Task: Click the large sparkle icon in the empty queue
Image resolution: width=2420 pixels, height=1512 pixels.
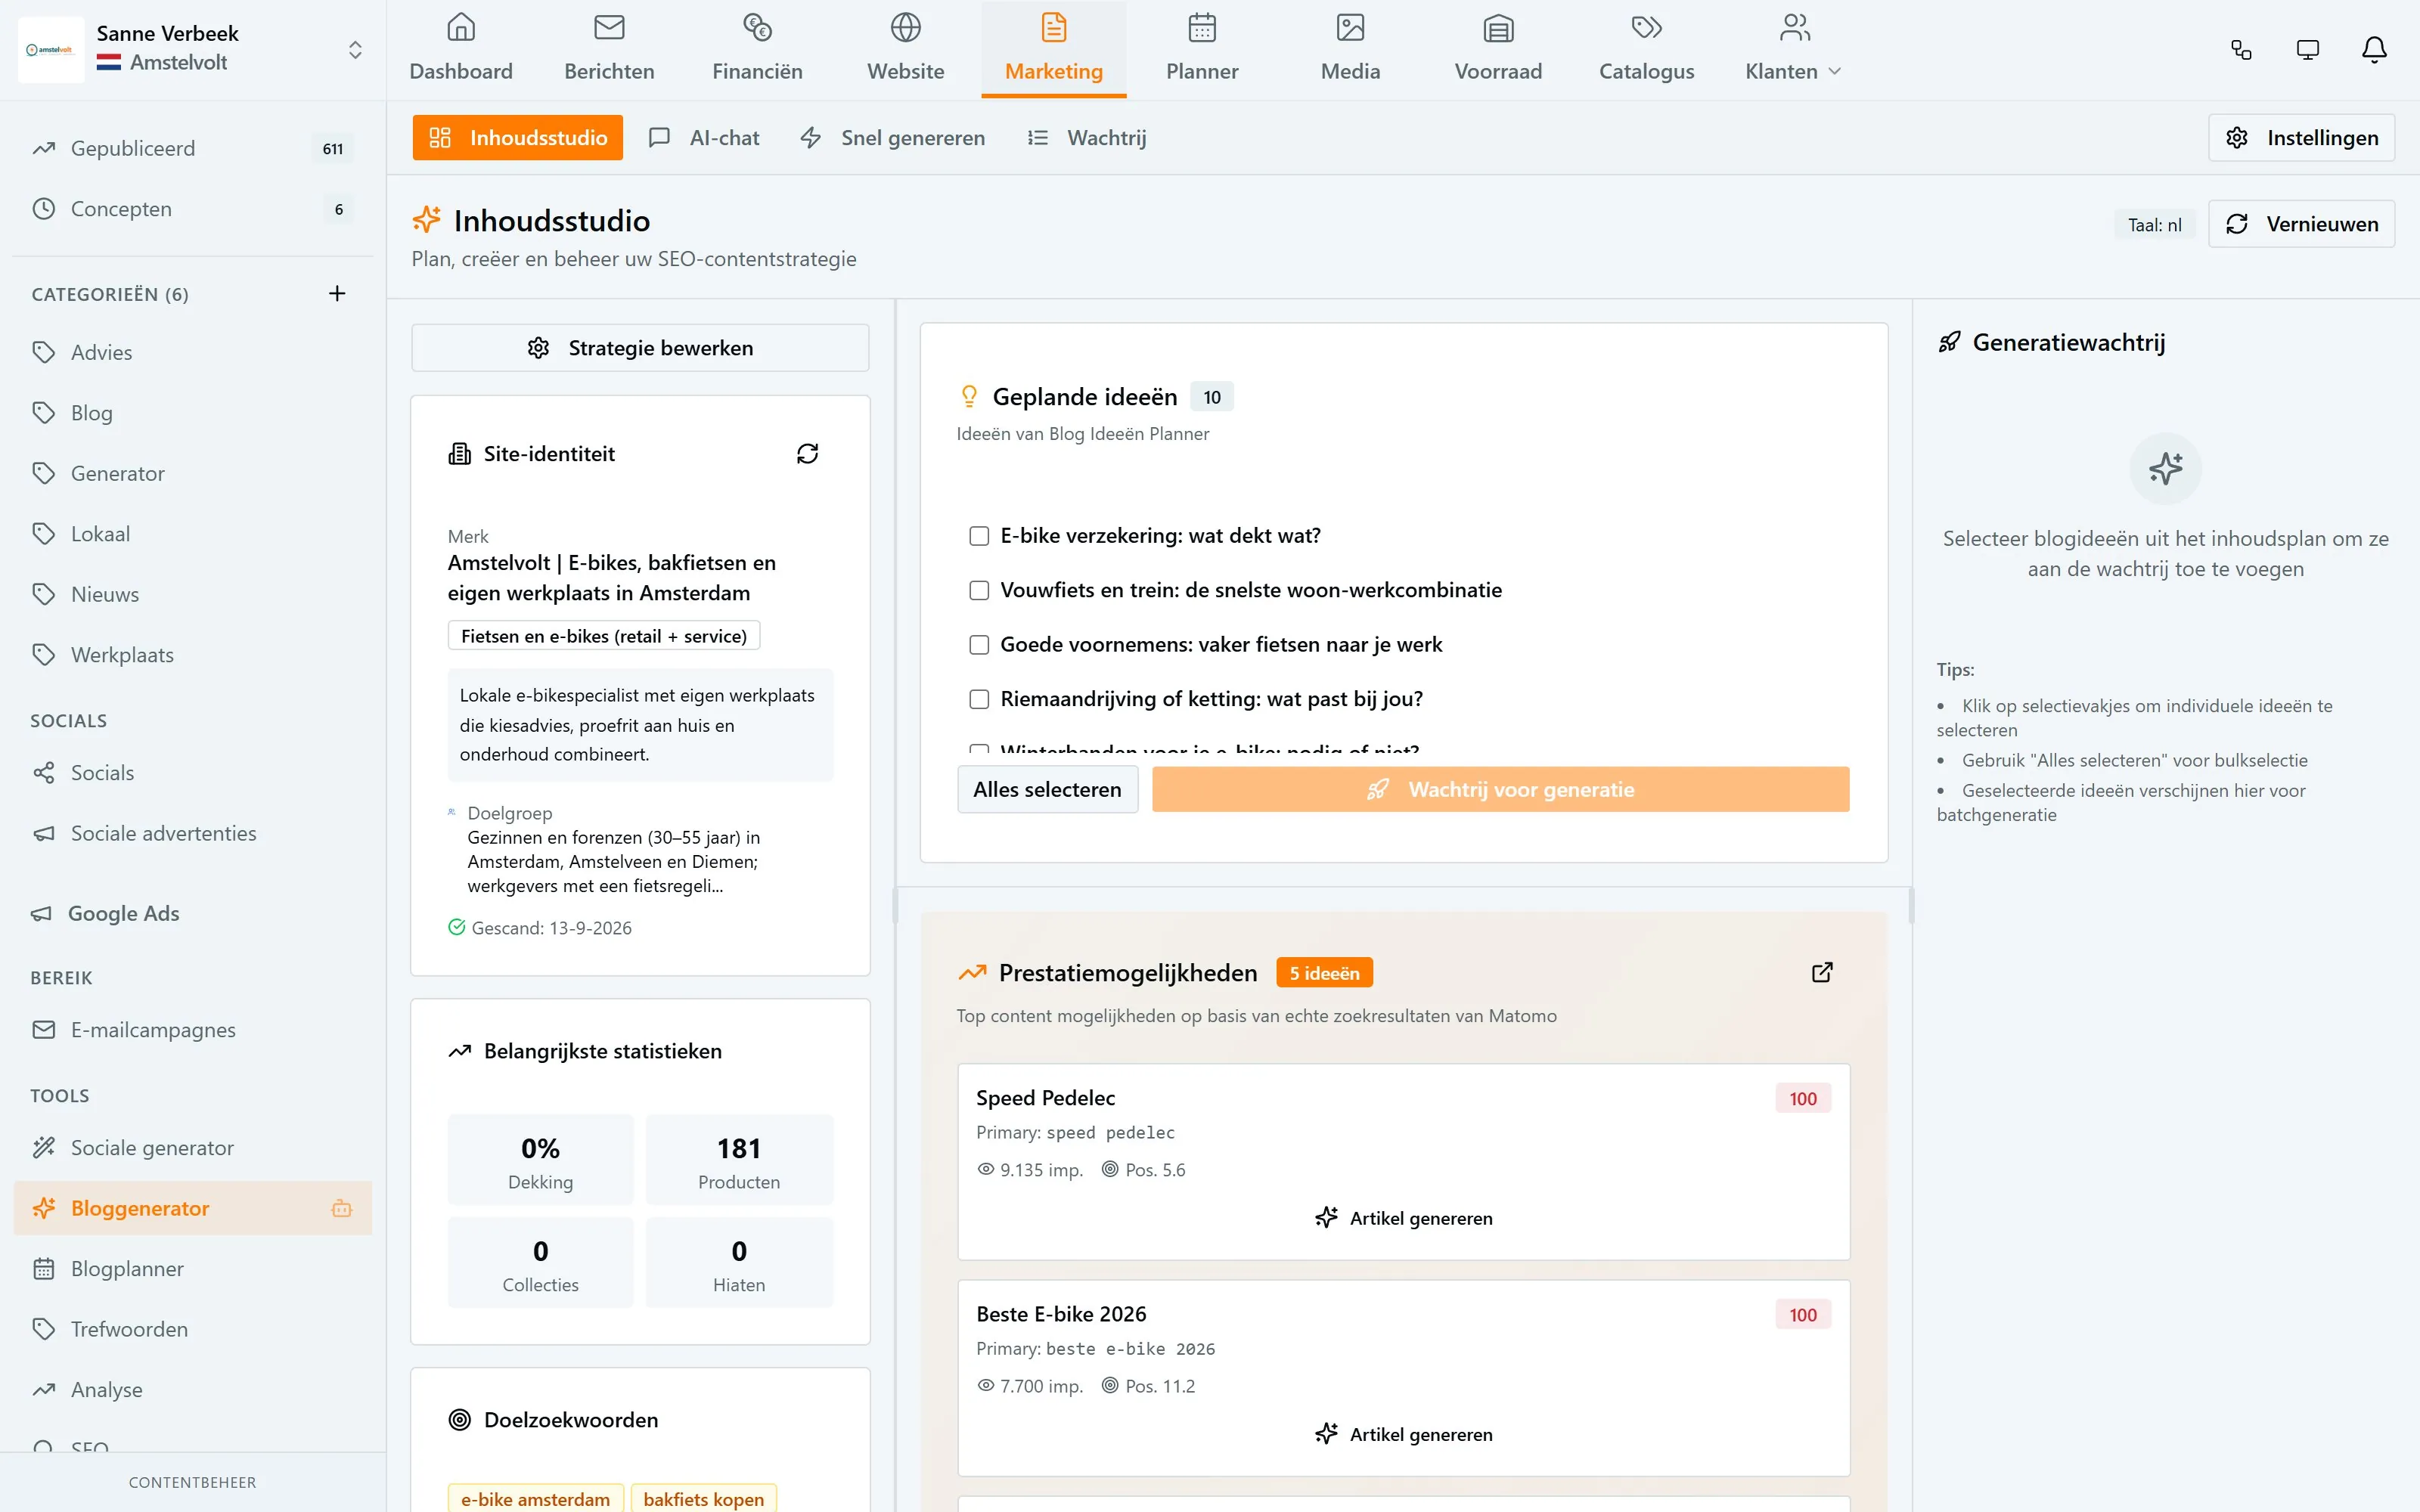Action: [x=2166, y=468]
